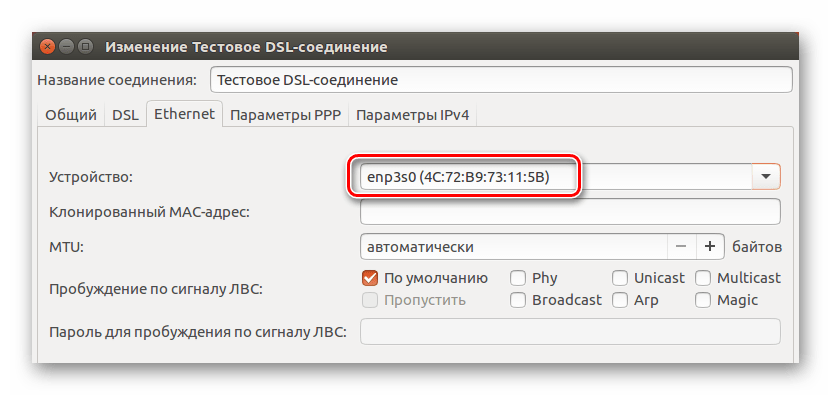Screen dimensions: 831x395
Task: Open the device dropdown arrow
Action: point(766,177)
